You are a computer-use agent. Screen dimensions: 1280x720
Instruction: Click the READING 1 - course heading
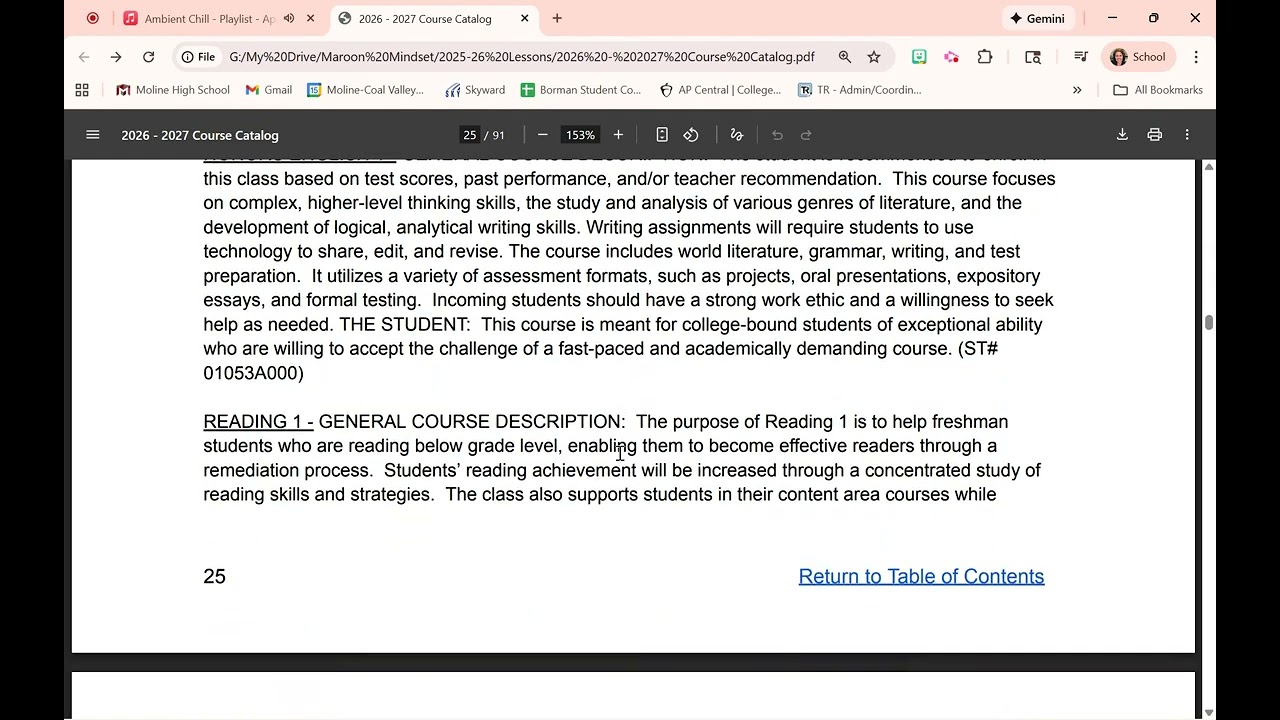pyautogui.click(x=258, y=422)
